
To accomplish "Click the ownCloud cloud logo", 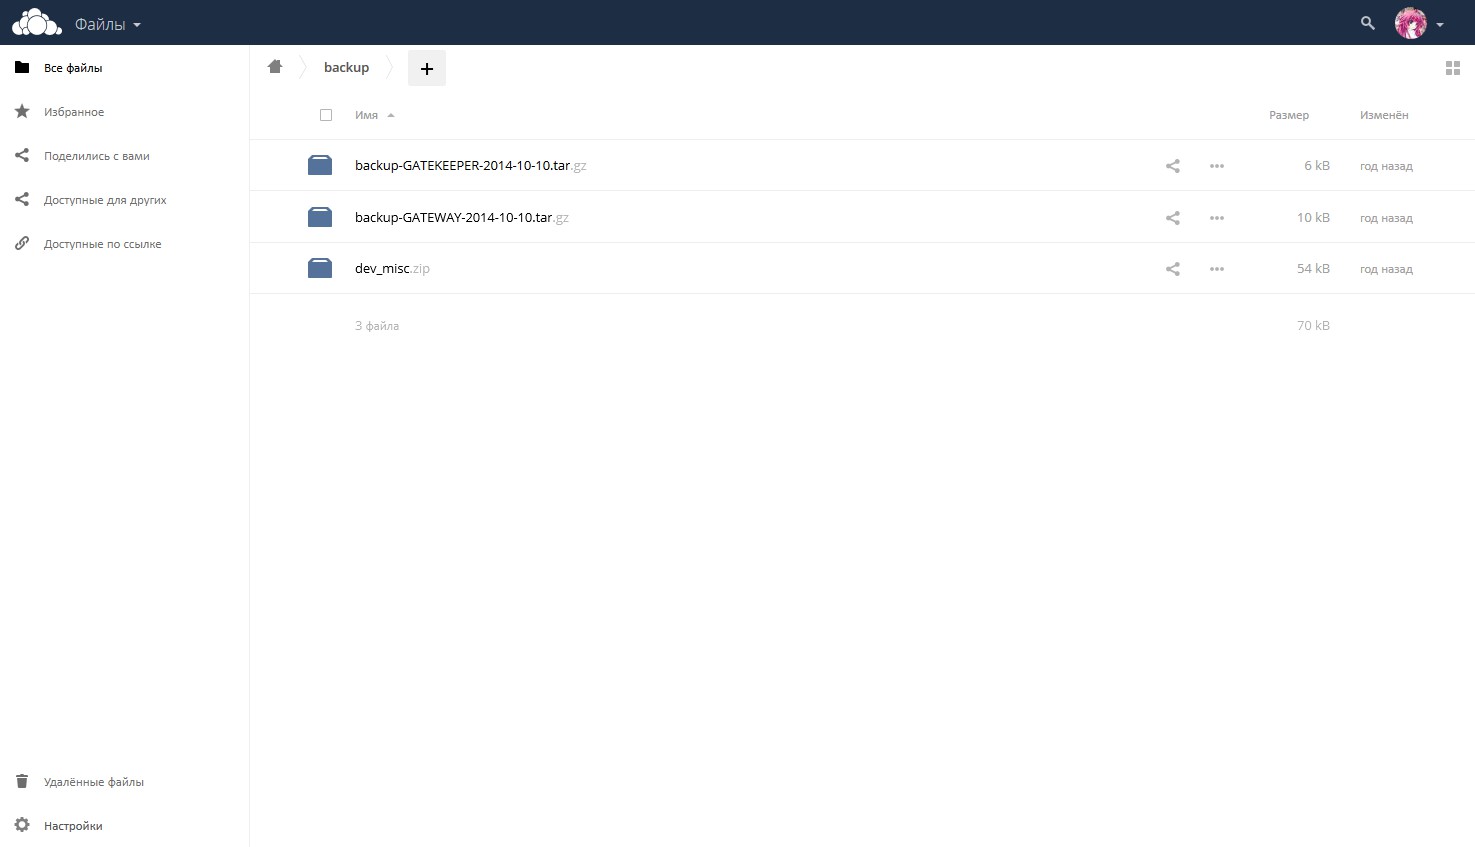I will click(37, 22).
